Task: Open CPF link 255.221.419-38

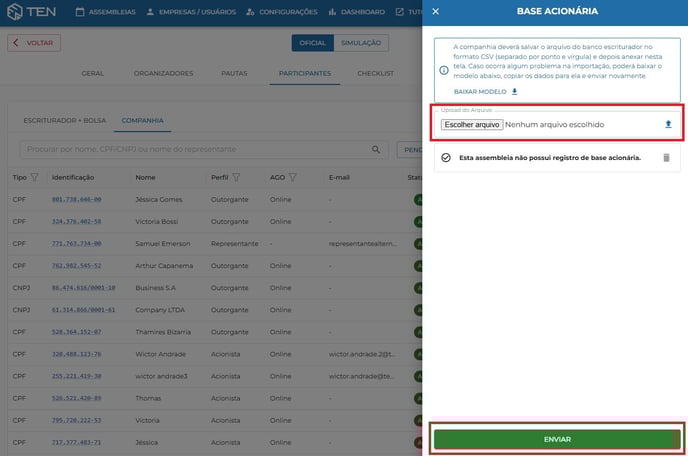Action: 76,376
